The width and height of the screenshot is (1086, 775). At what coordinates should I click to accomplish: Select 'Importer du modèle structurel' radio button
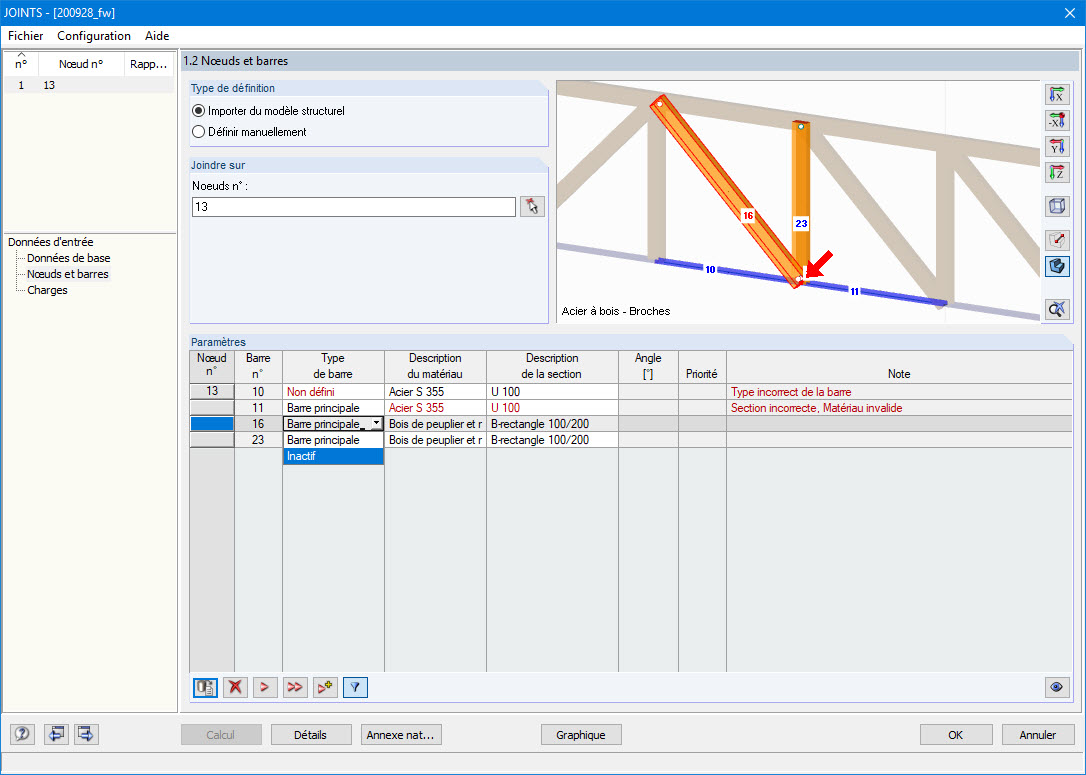coord(198,111)
